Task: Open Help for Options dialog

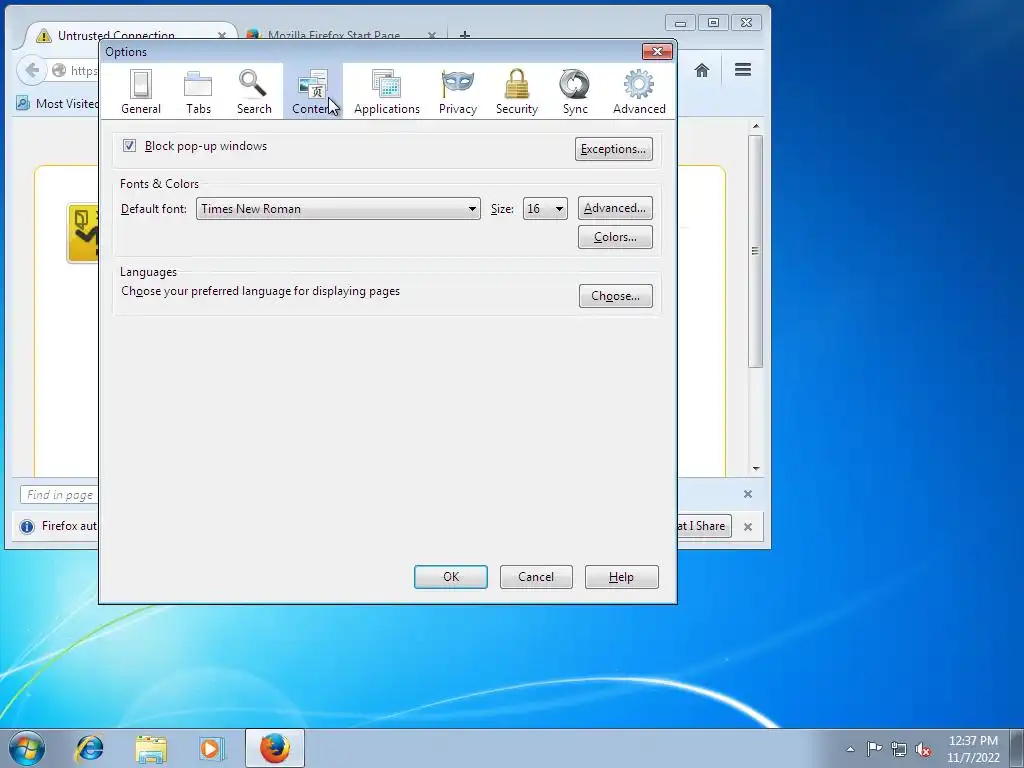Action: tap(621, 577)
